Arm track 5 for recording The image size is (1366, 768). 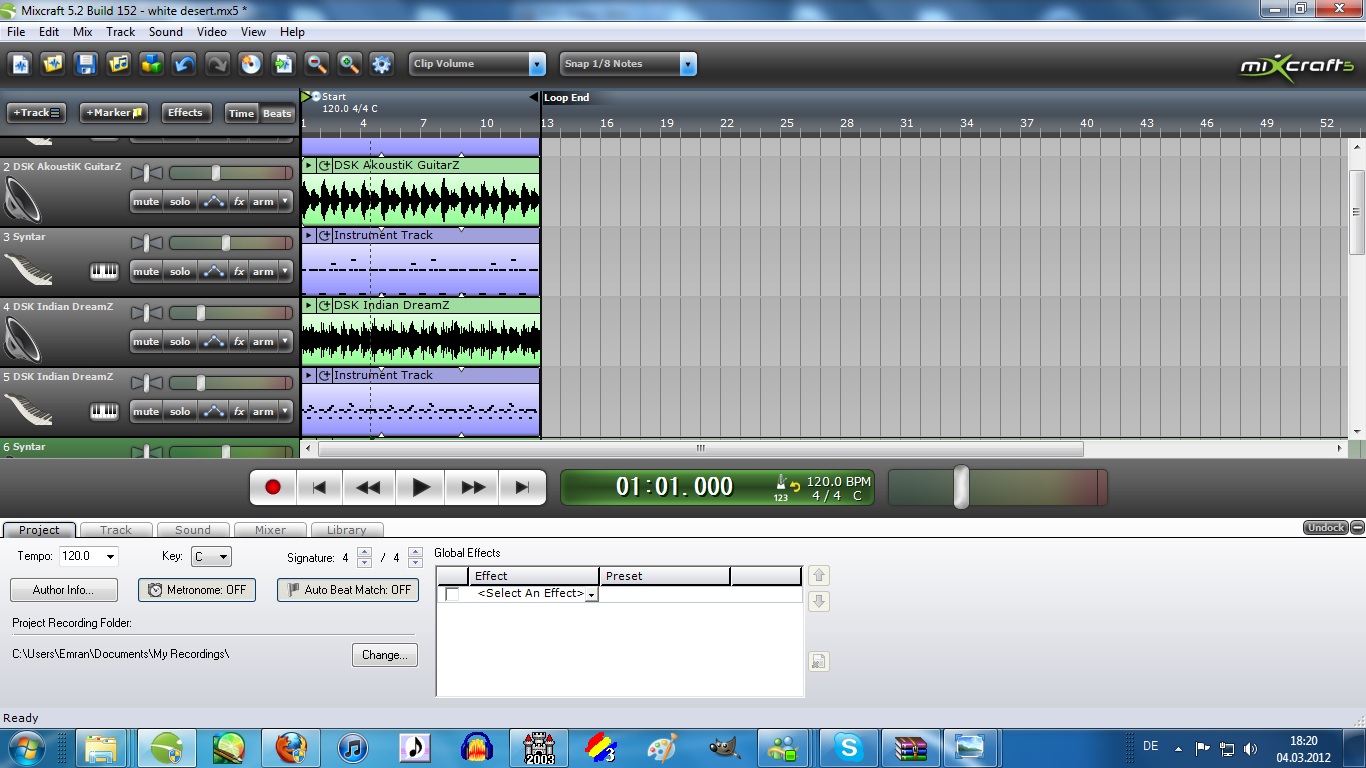pos(263,411)
